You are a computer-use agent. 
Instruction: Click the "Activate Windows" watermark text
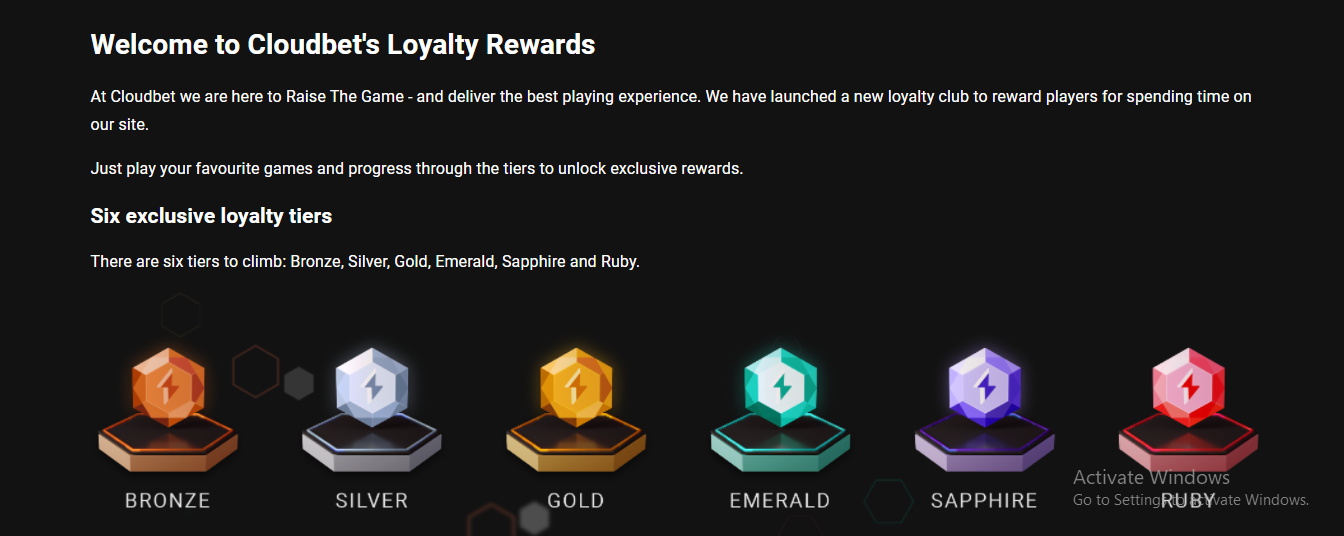pos(1151,477)
